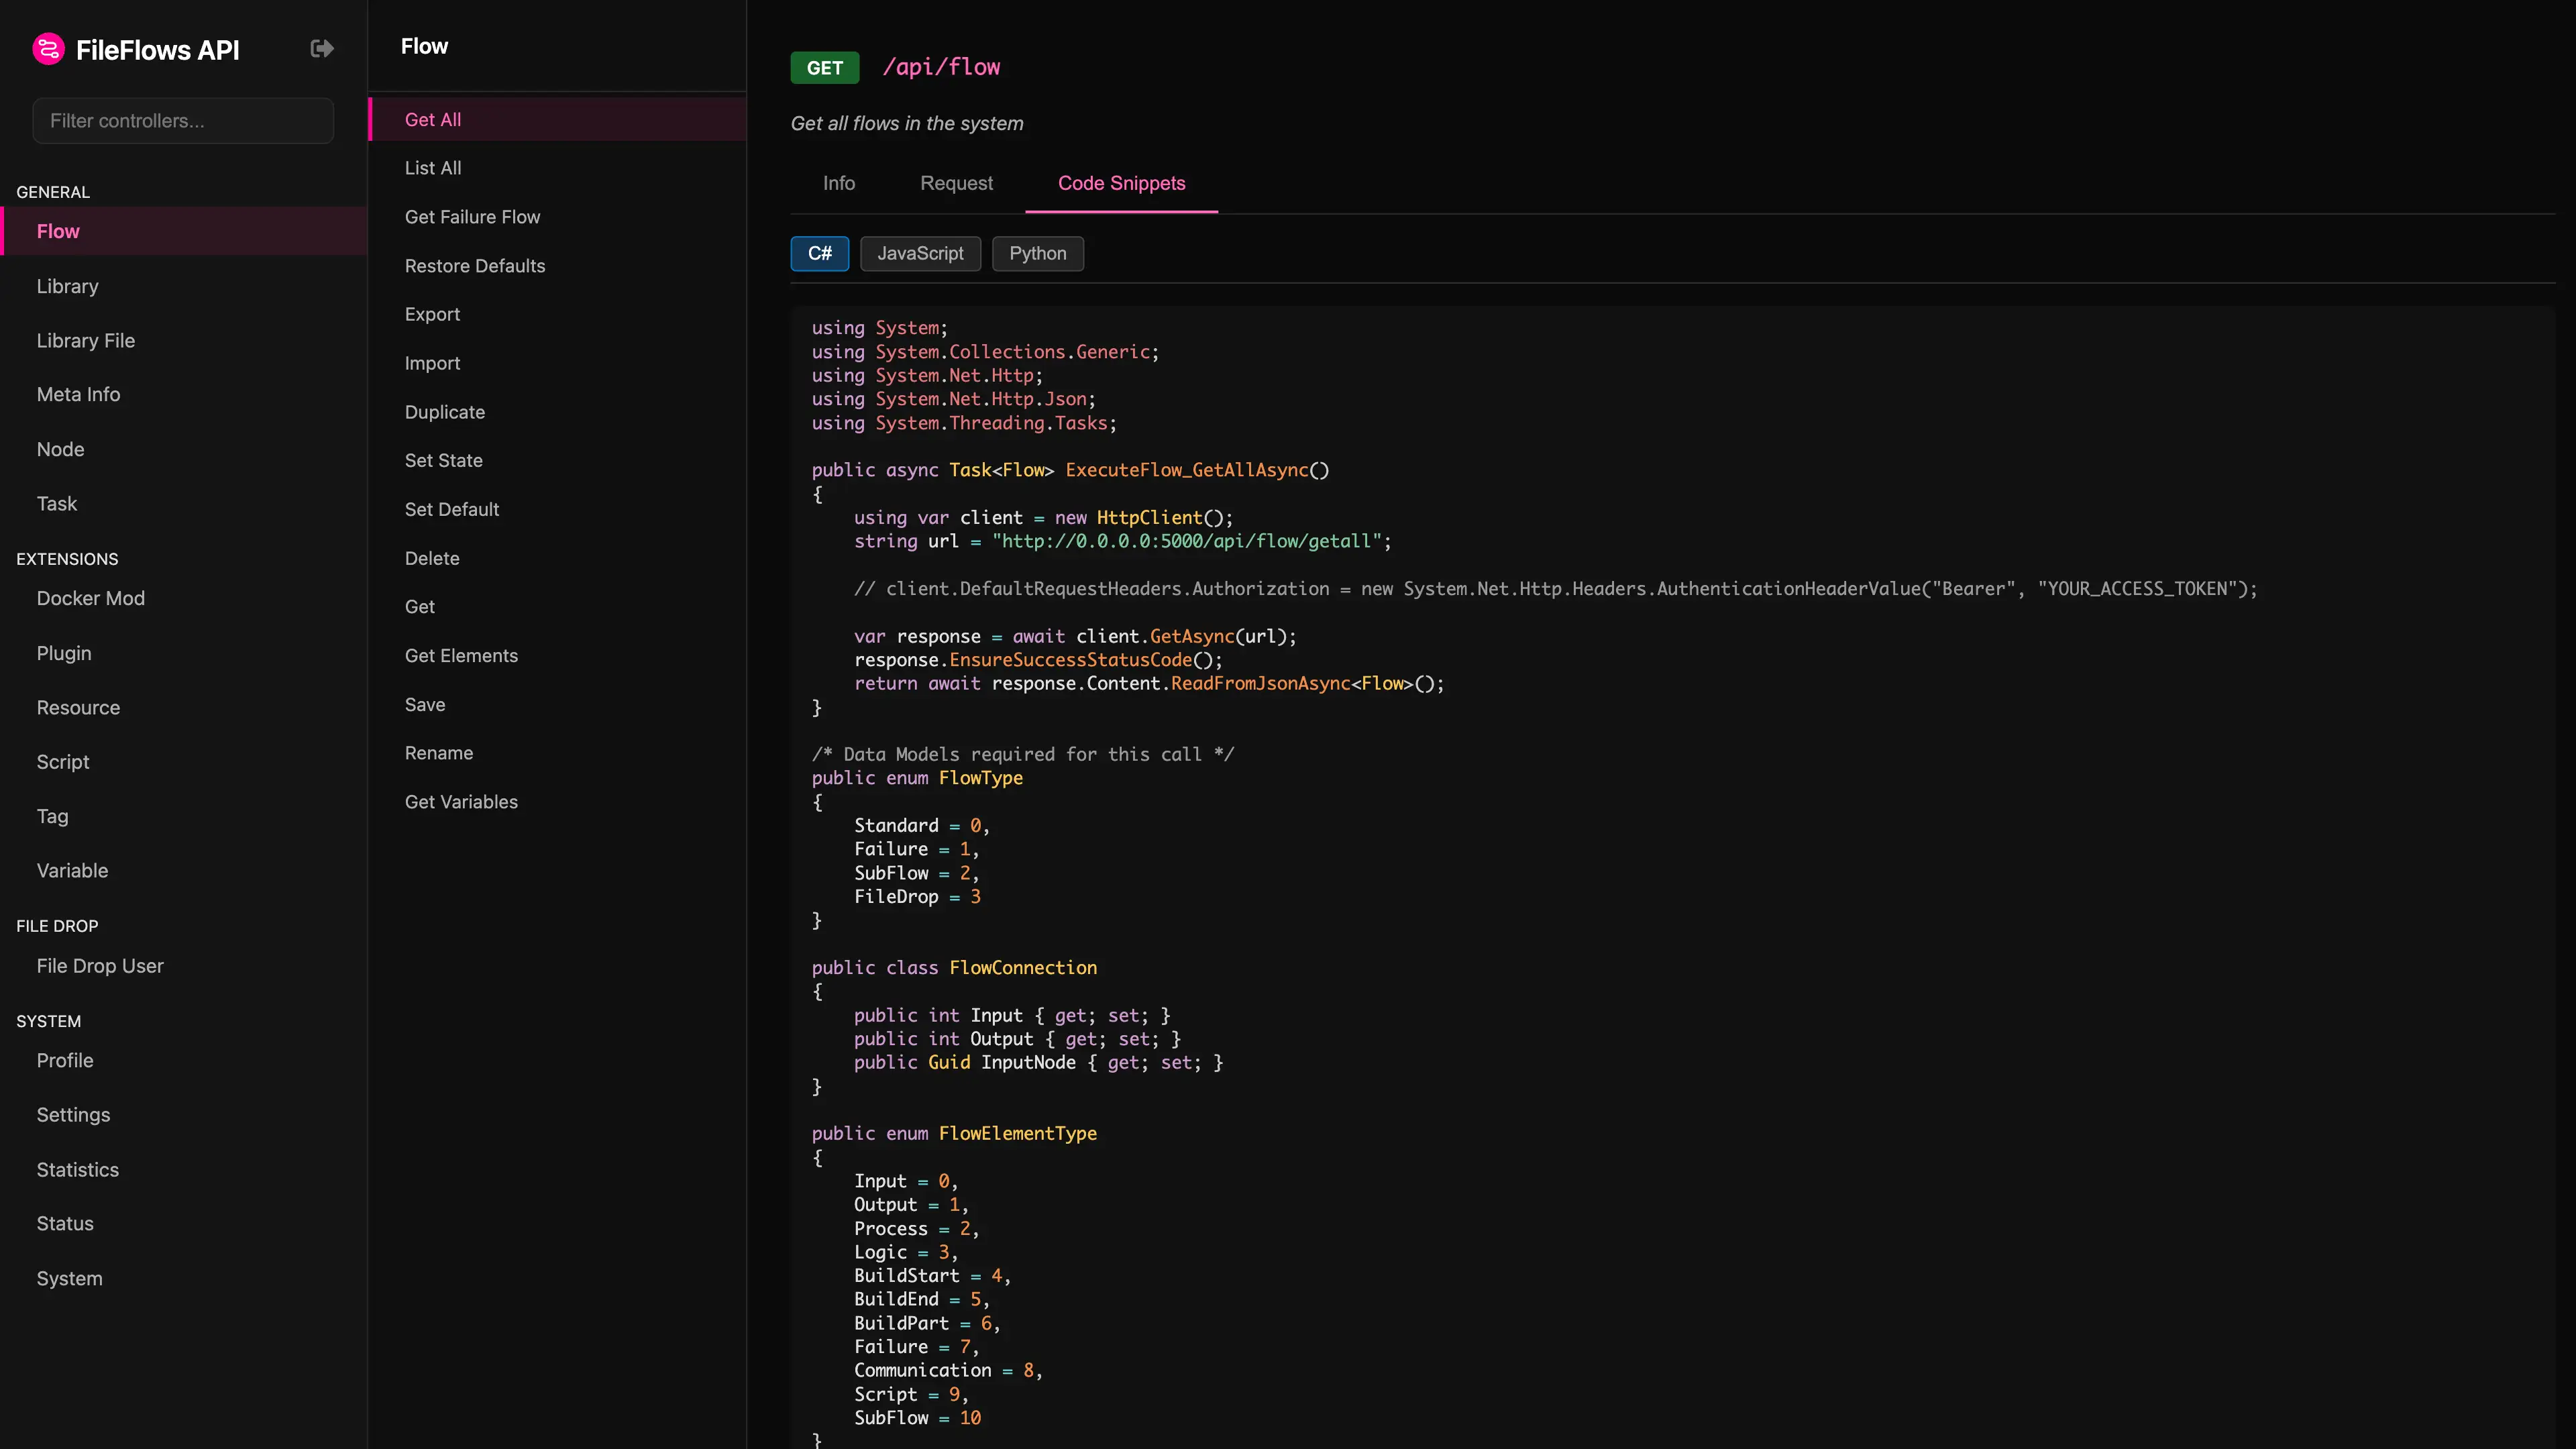Click the /api/flow endpoint path
The height and width of the screenshot is (1449, 2576).
pos(941,67)
